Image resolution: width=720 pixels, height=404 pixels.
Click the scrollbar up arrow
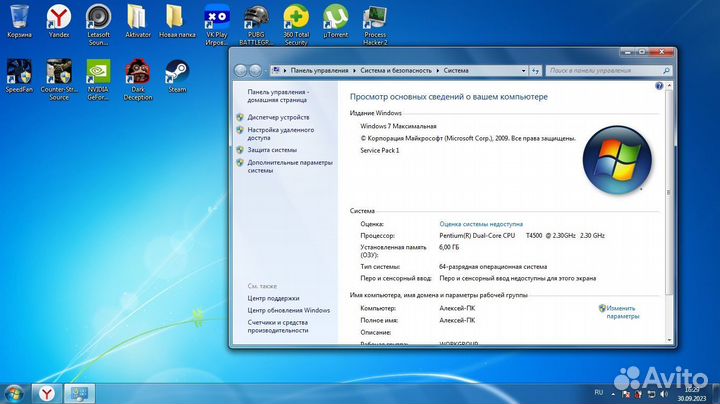click(x=669, y=85)
